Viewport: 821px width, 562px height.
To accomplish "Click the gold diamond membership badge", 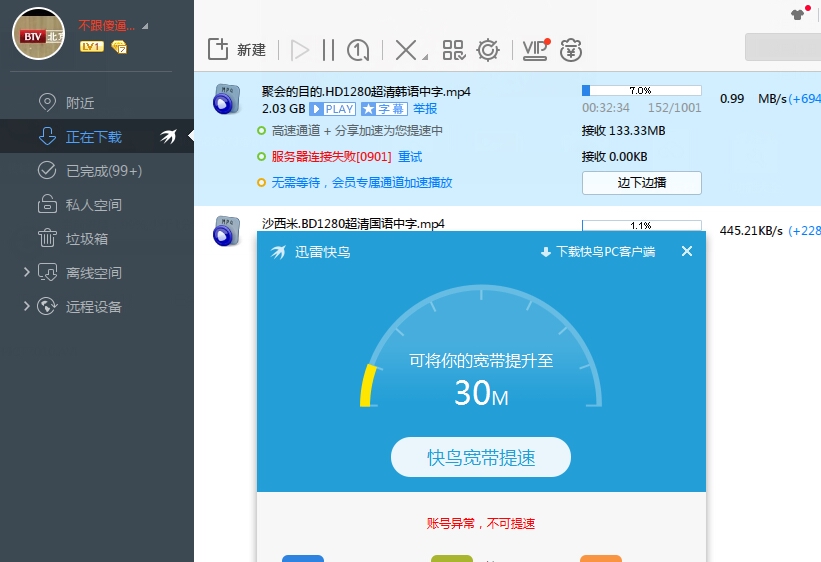I will pyautogui.click(x=119, y=47).
